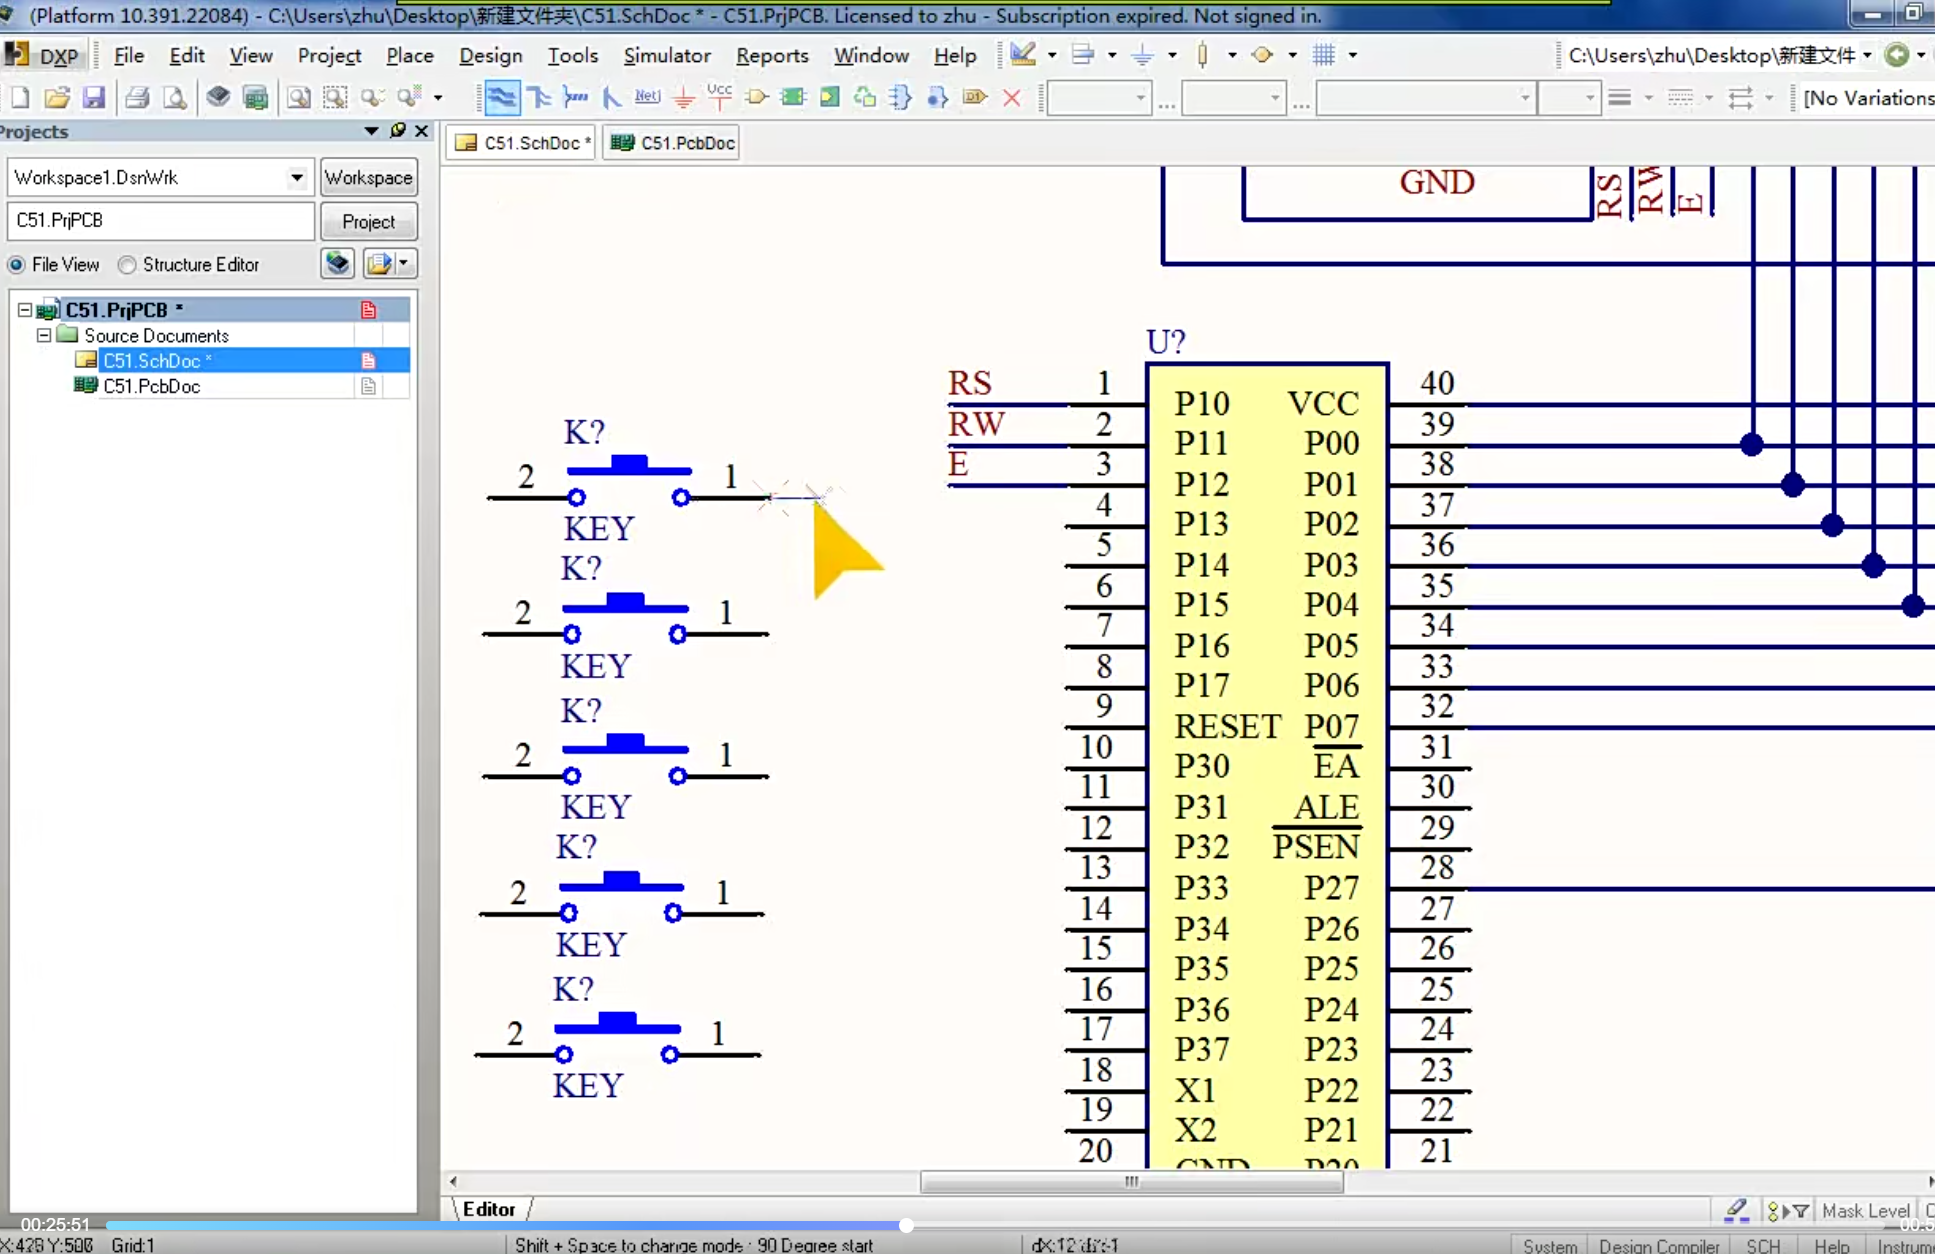1935x1254 pixels.
Task: Click the Grids icon in utilities toolbar
Action: 1324,55
